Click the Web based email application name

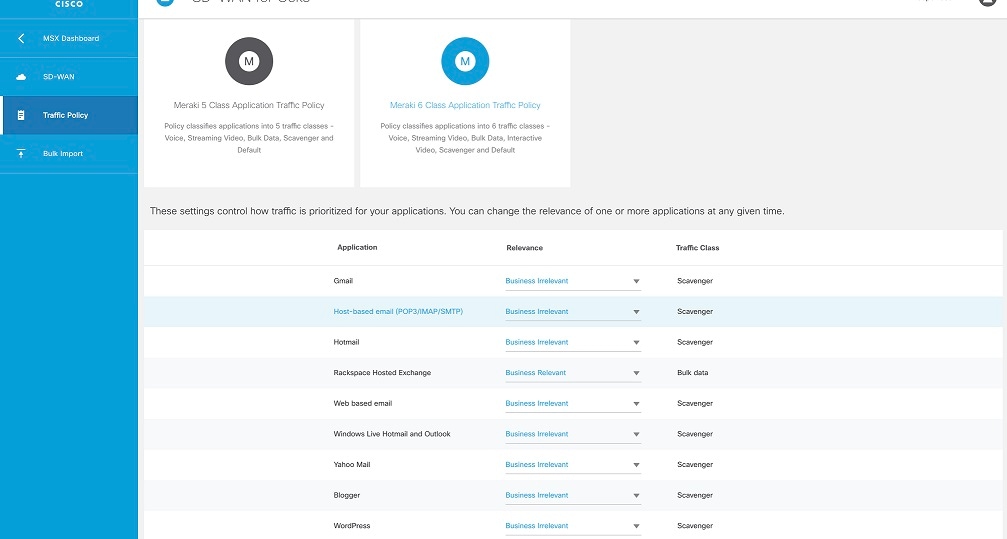pos(362,403)
